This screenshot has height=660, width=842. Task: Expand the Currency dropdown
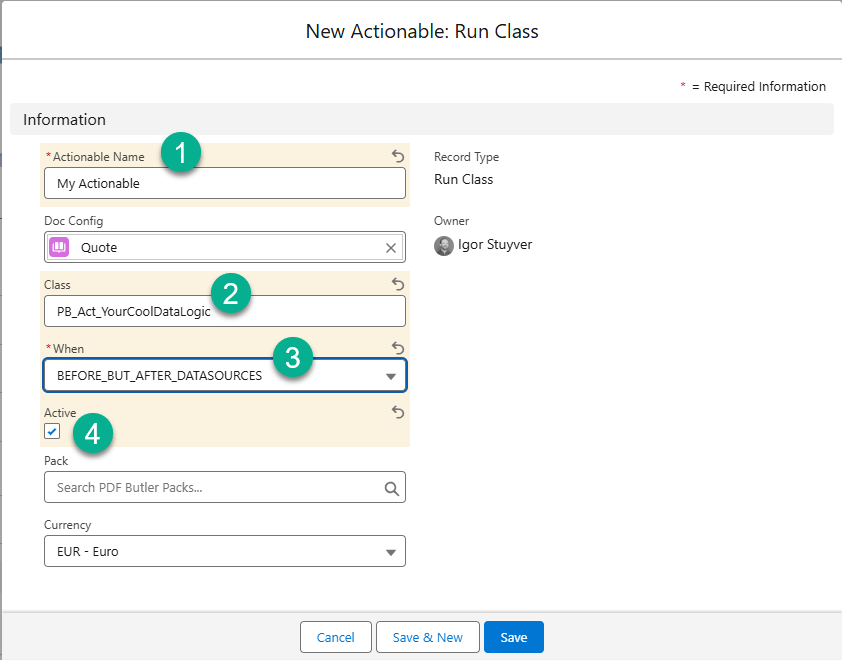[x=224, y=551]
